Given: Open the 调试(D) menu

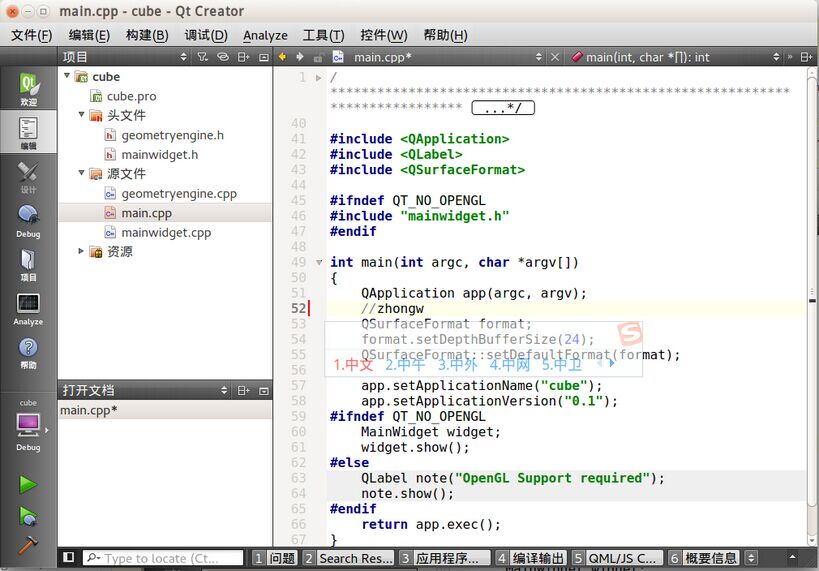Looking at the screenshot, I should (205, 35).
